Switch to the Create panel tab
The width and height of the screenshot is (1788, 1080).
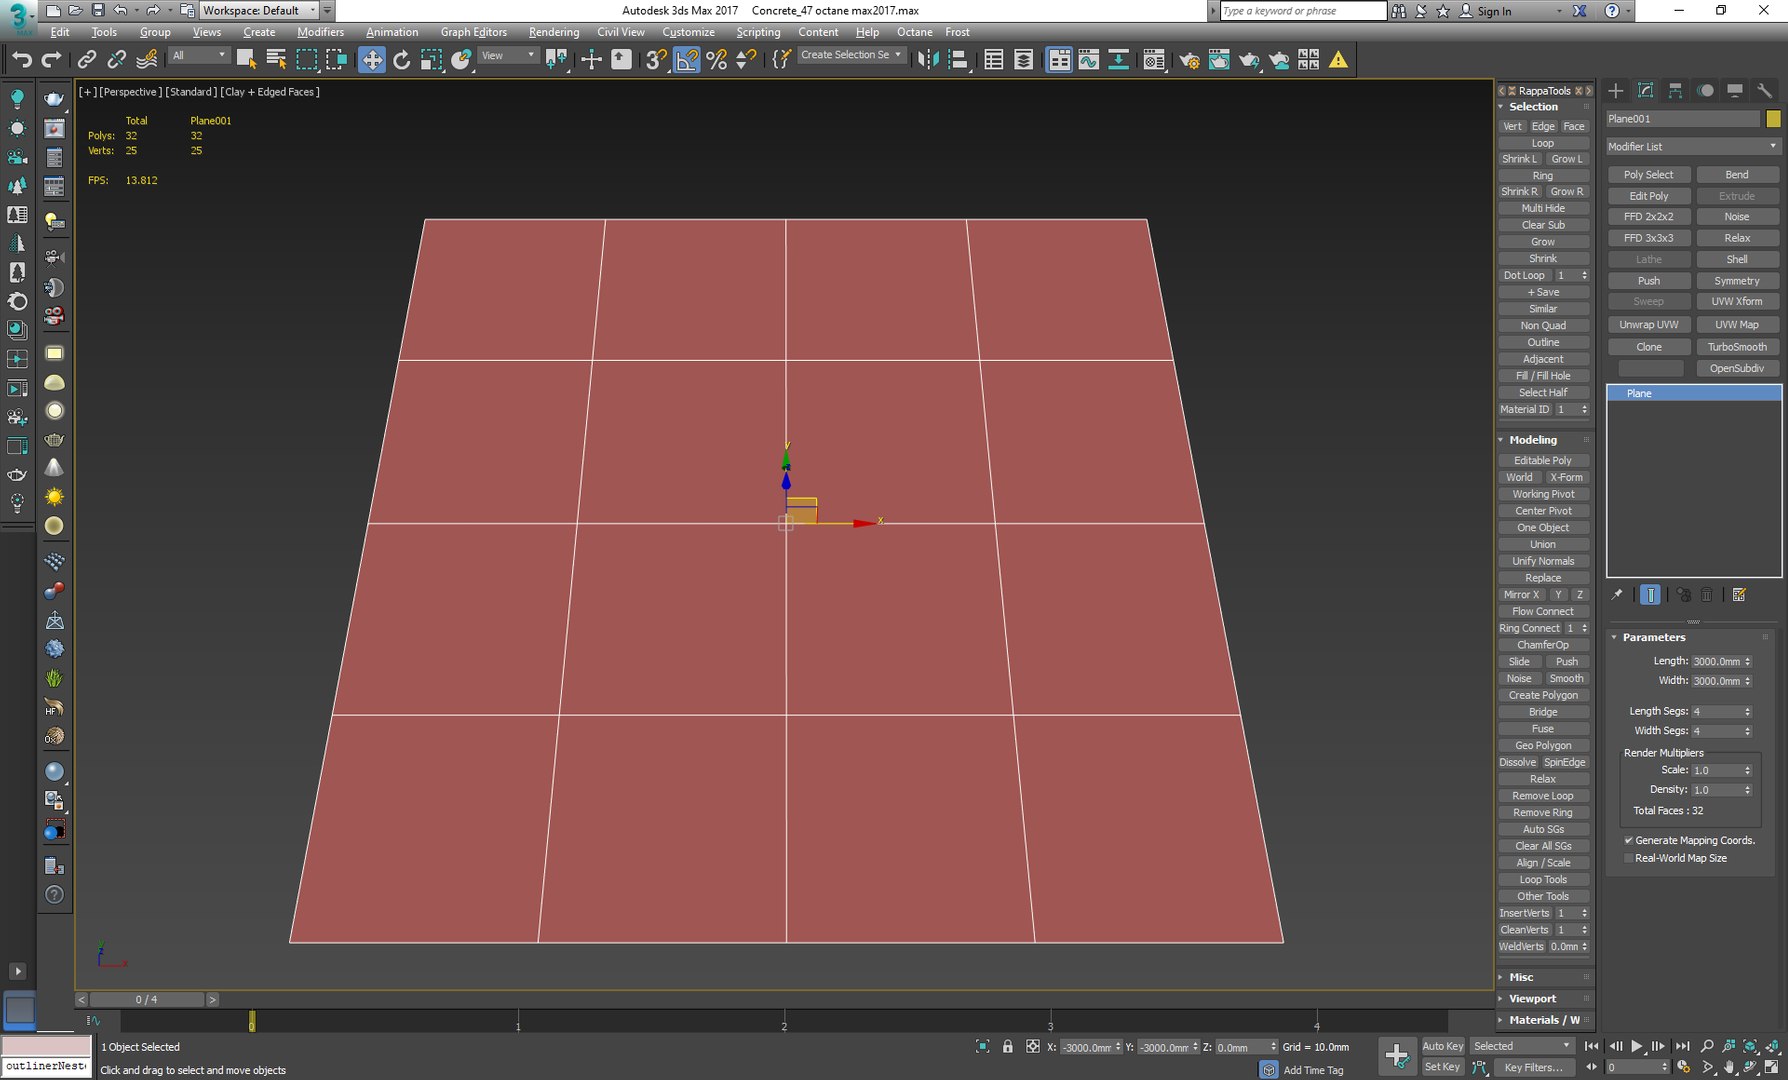[1615, 90]
